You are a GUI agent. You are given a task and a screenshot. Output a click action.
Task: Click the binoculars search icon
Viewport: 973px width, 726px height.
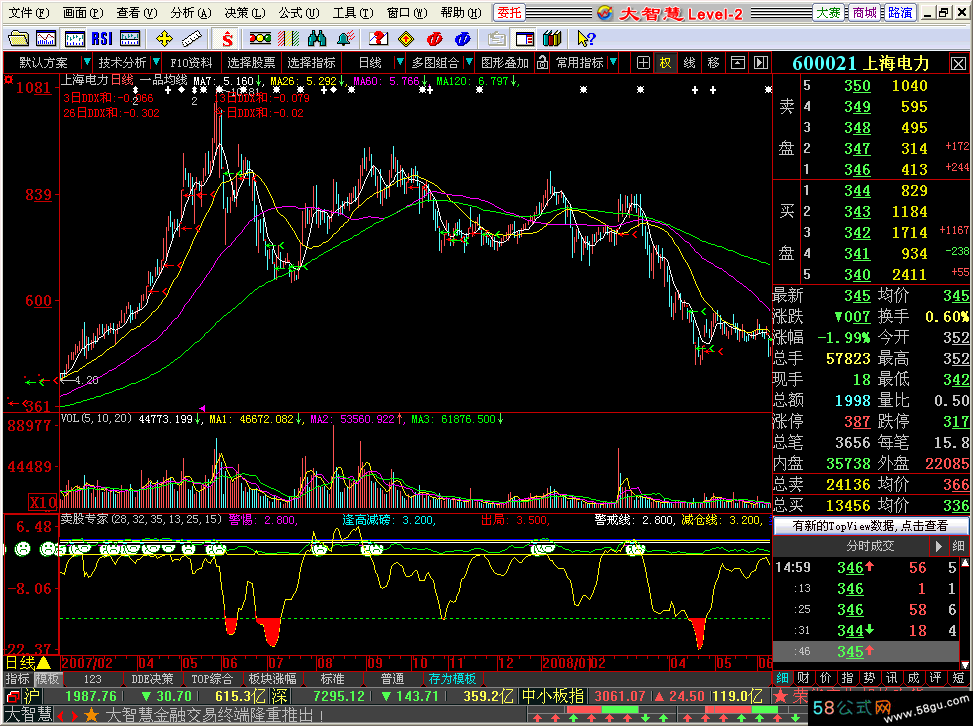tap(317, 39)
